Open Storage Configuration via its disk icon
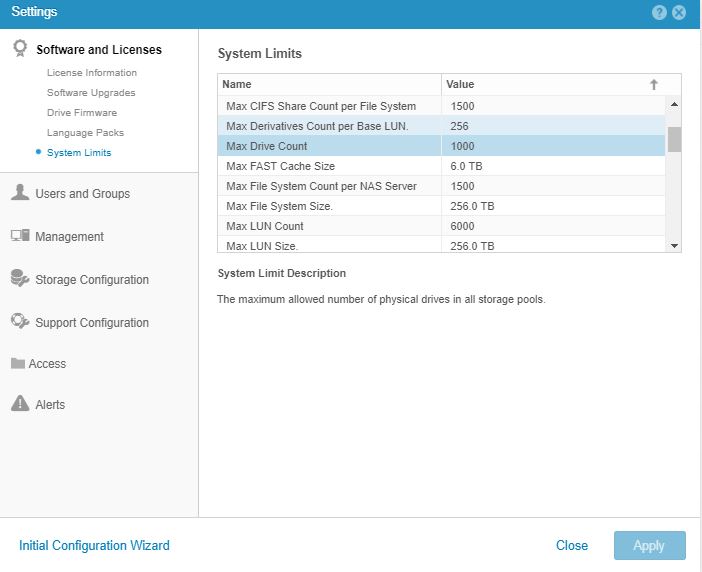The image size is (702, 572). 19,279
